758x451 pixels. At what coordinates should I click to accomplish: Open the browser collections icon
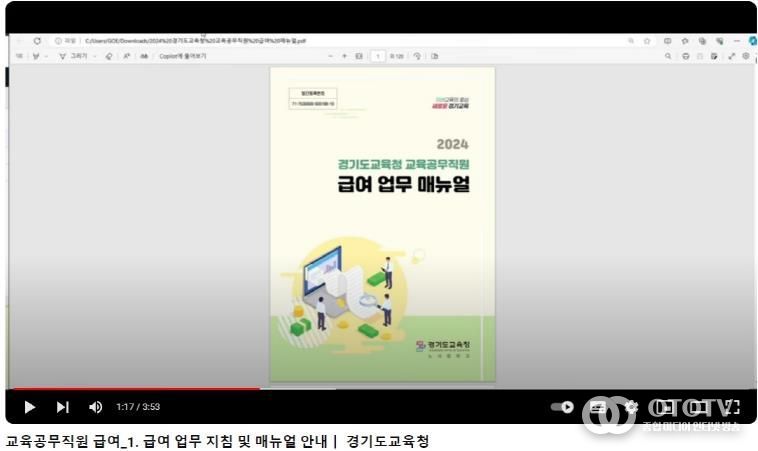702,41
